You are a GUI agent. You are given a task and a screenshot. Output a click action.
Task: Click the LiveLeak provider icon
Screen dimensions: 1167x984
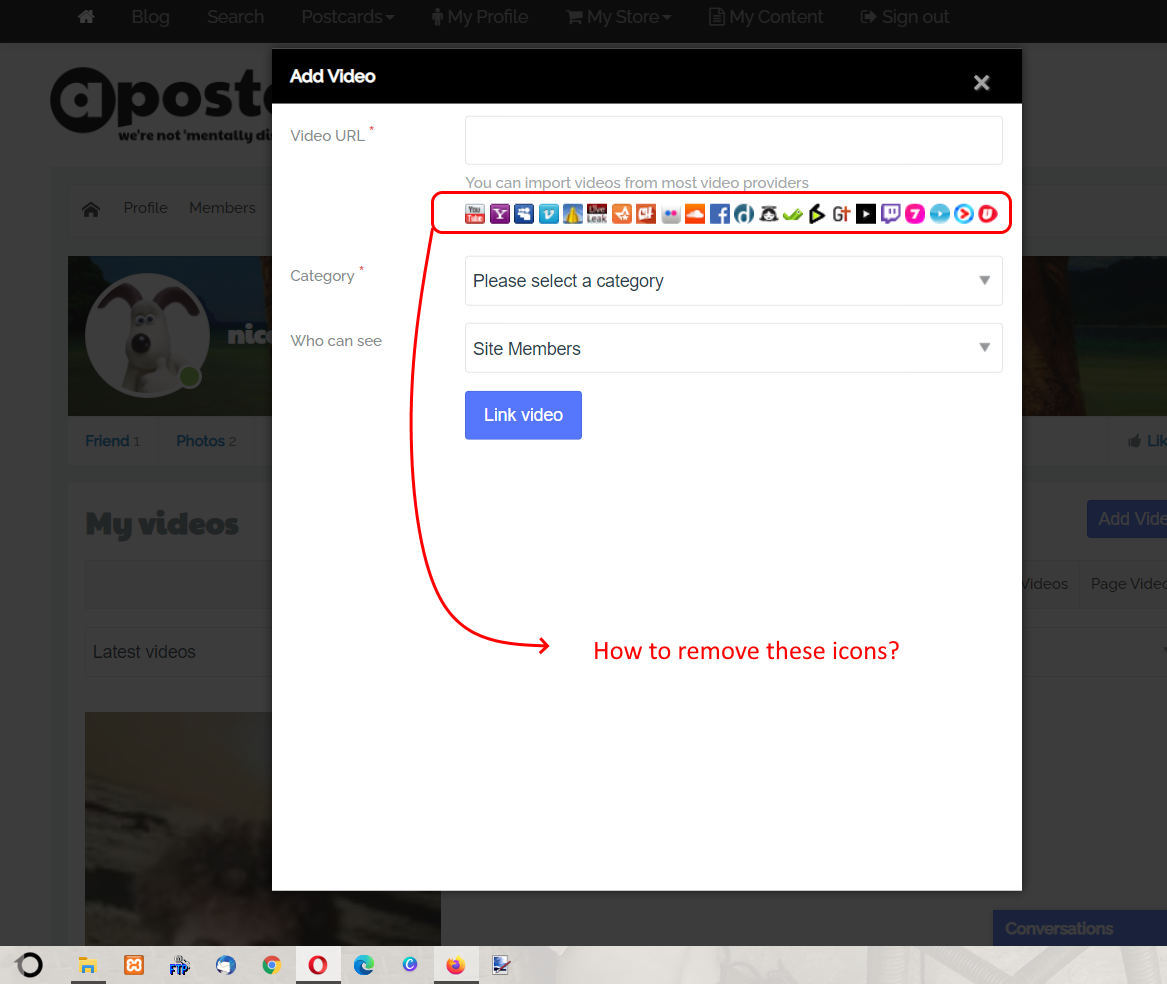click(597, 214)
